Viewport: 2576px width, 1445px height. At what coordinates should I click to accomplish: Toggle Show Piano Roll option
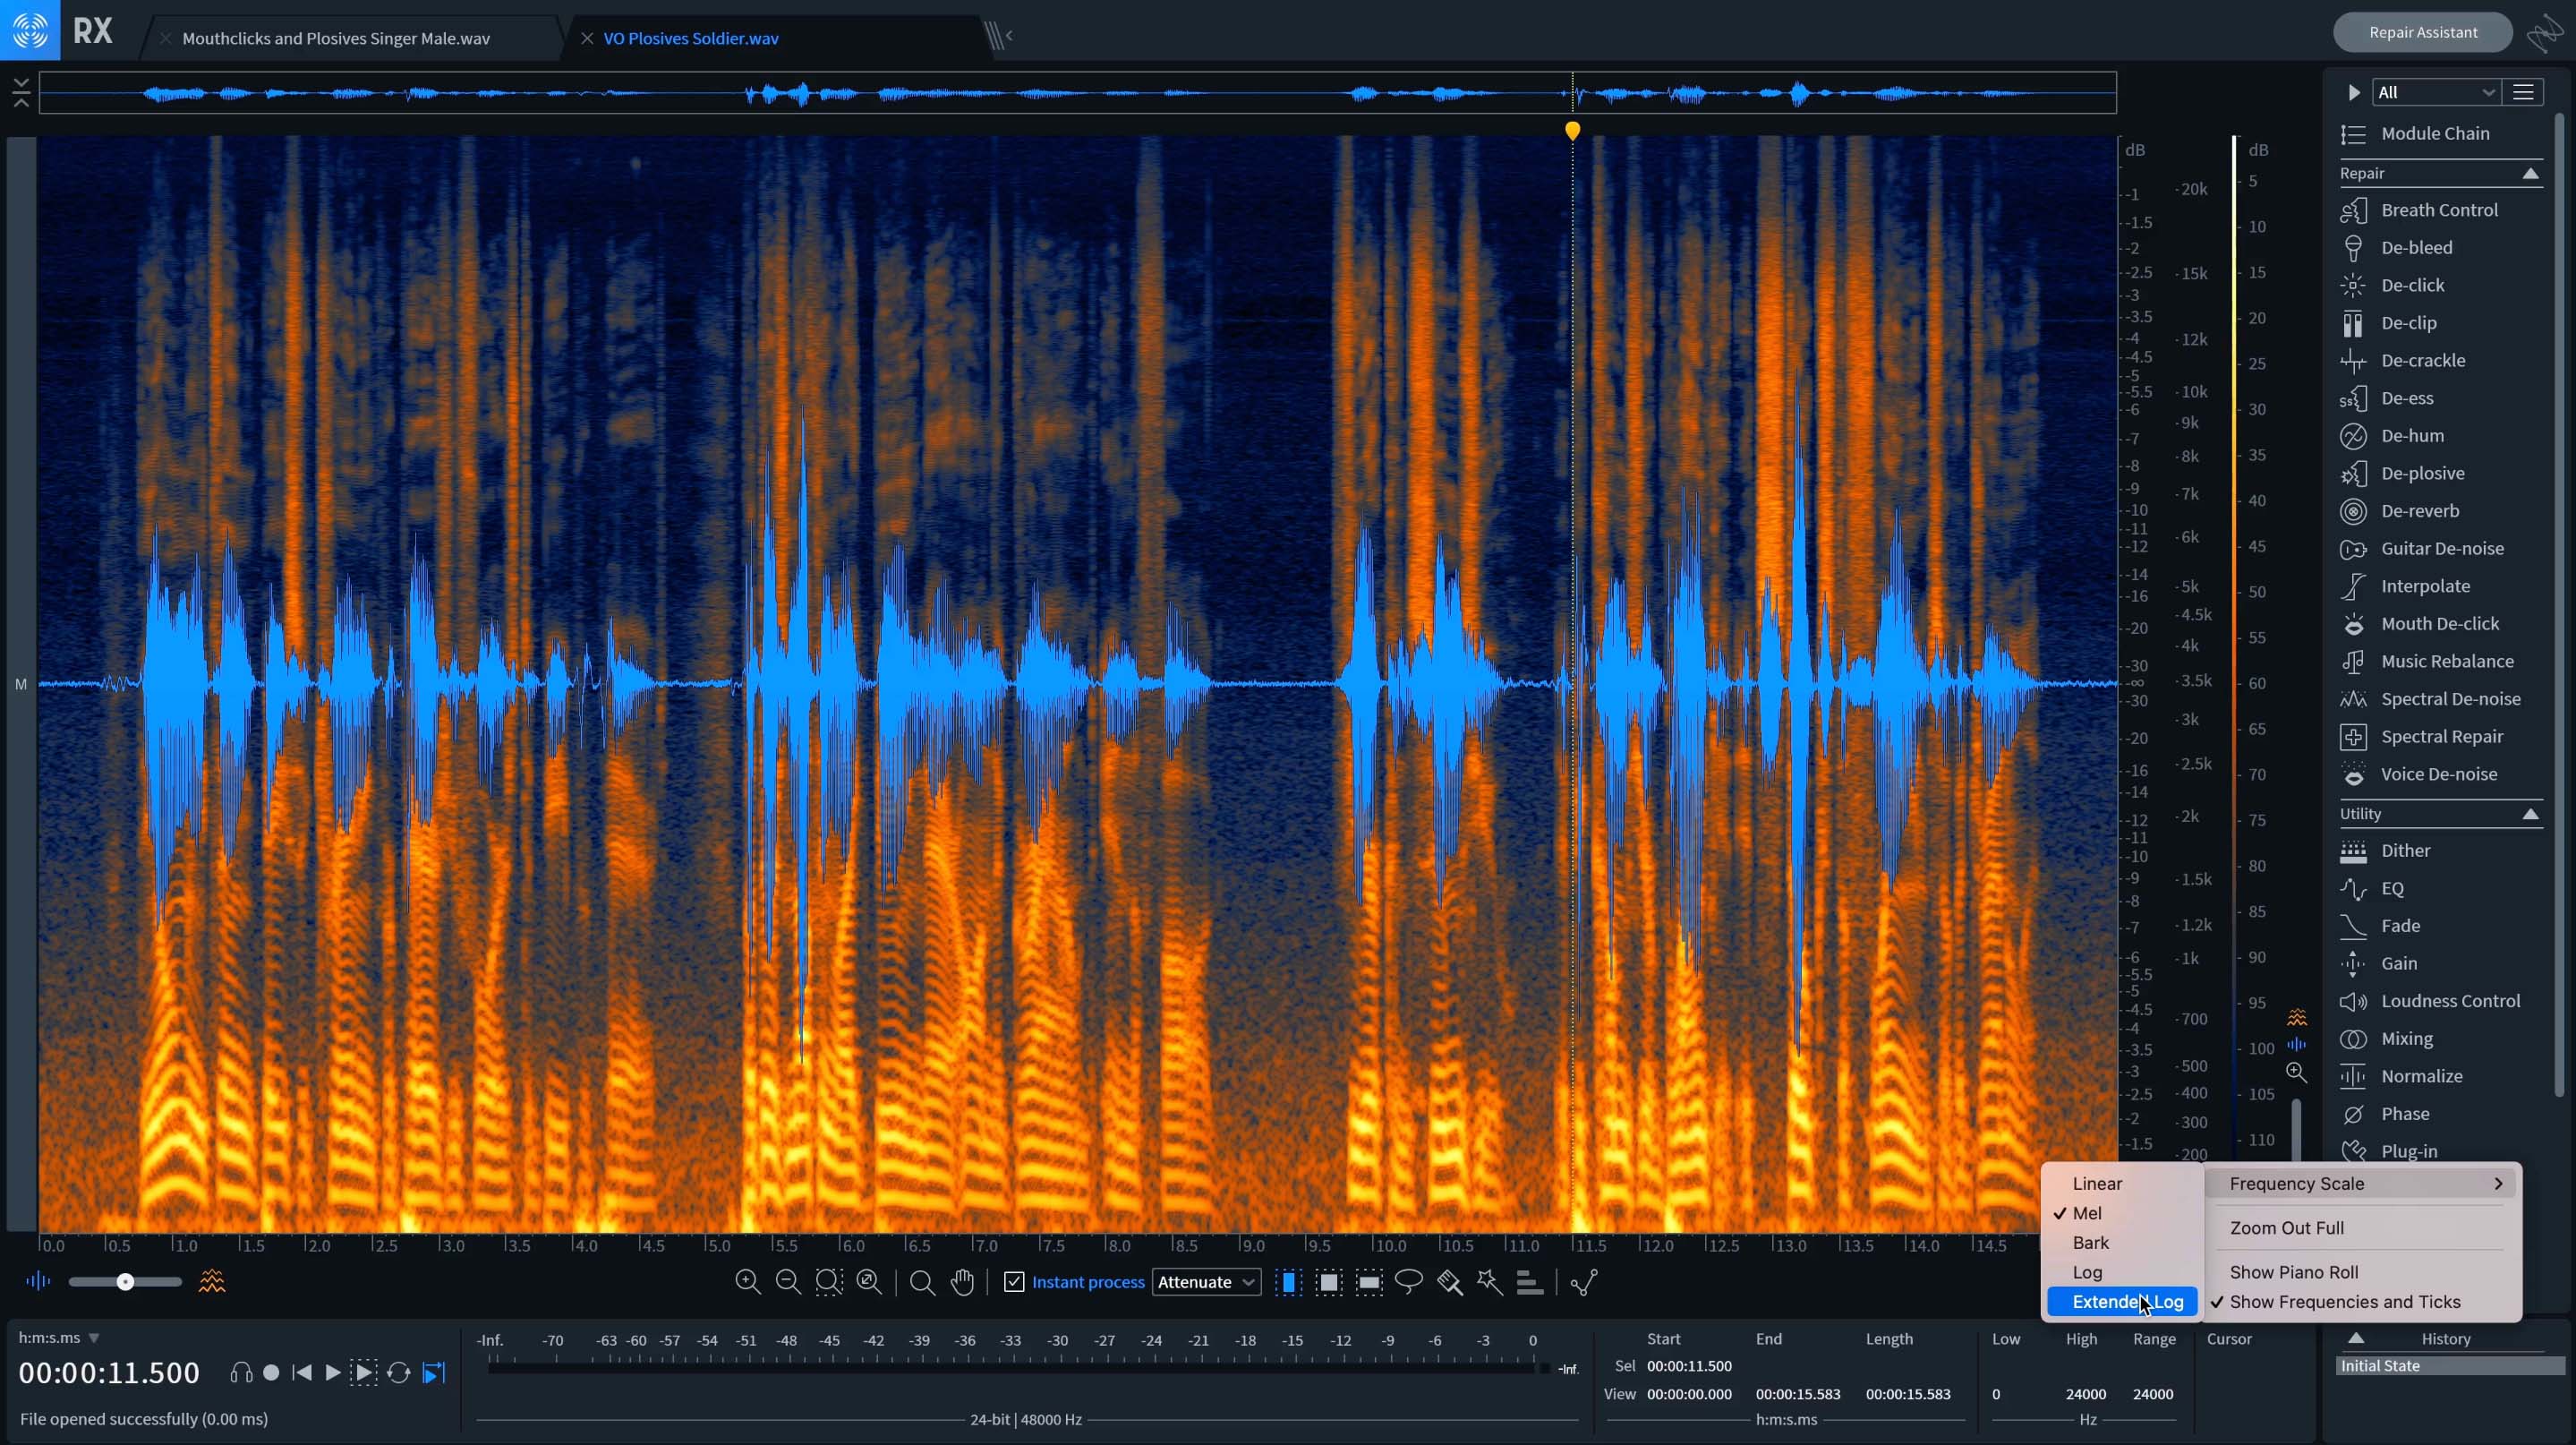point(2293,1270)
